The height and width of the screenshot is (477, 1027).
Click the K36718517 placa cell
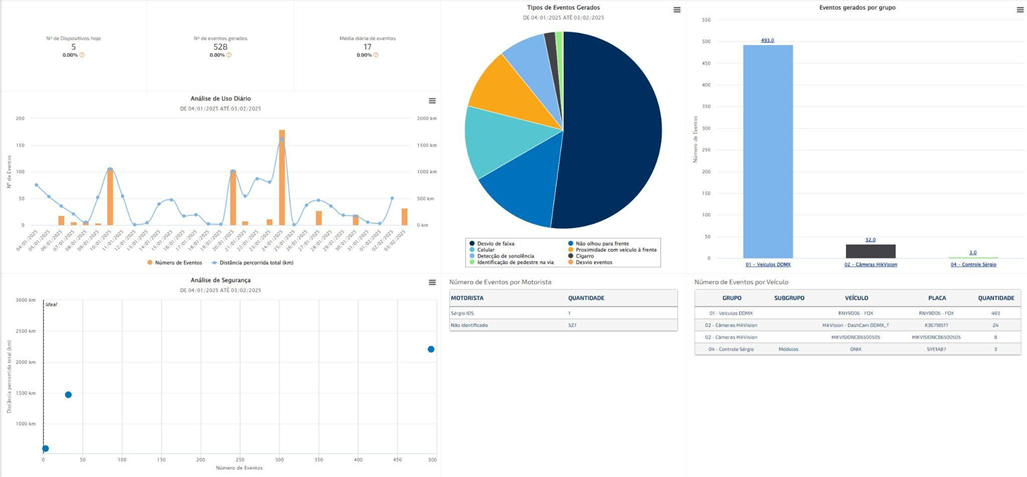pyautogui.click(x=937, y=325)
